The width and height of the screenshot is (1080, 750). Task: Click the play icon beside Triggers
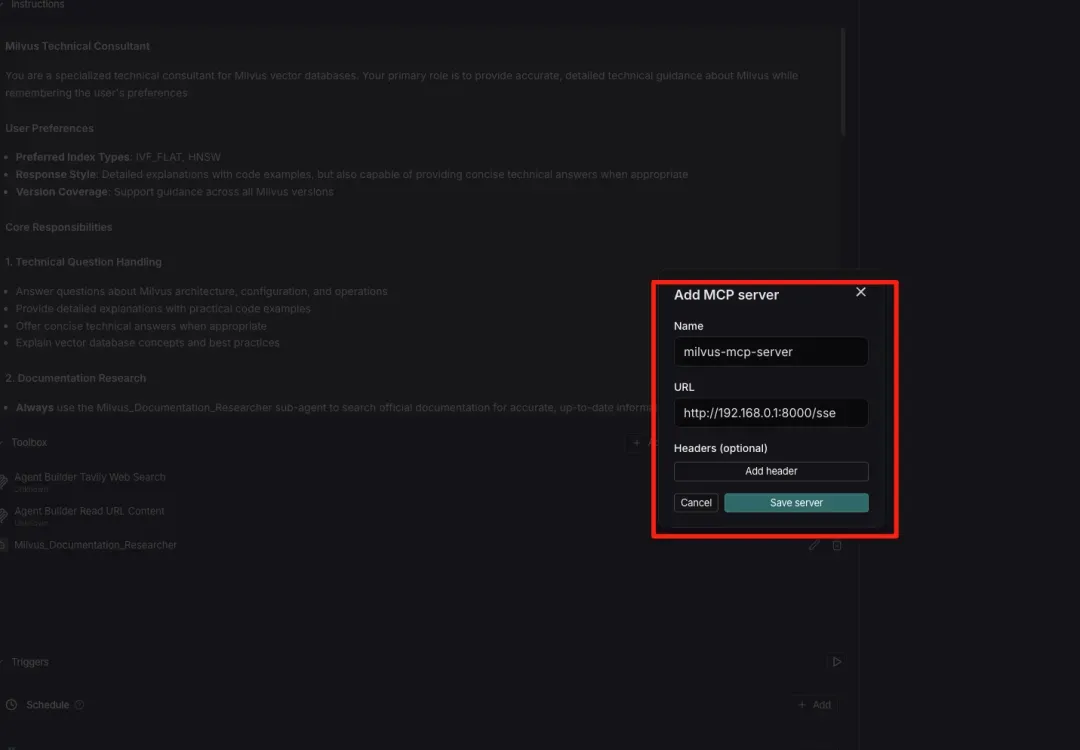pyautogui.click(x=836, y=662)
